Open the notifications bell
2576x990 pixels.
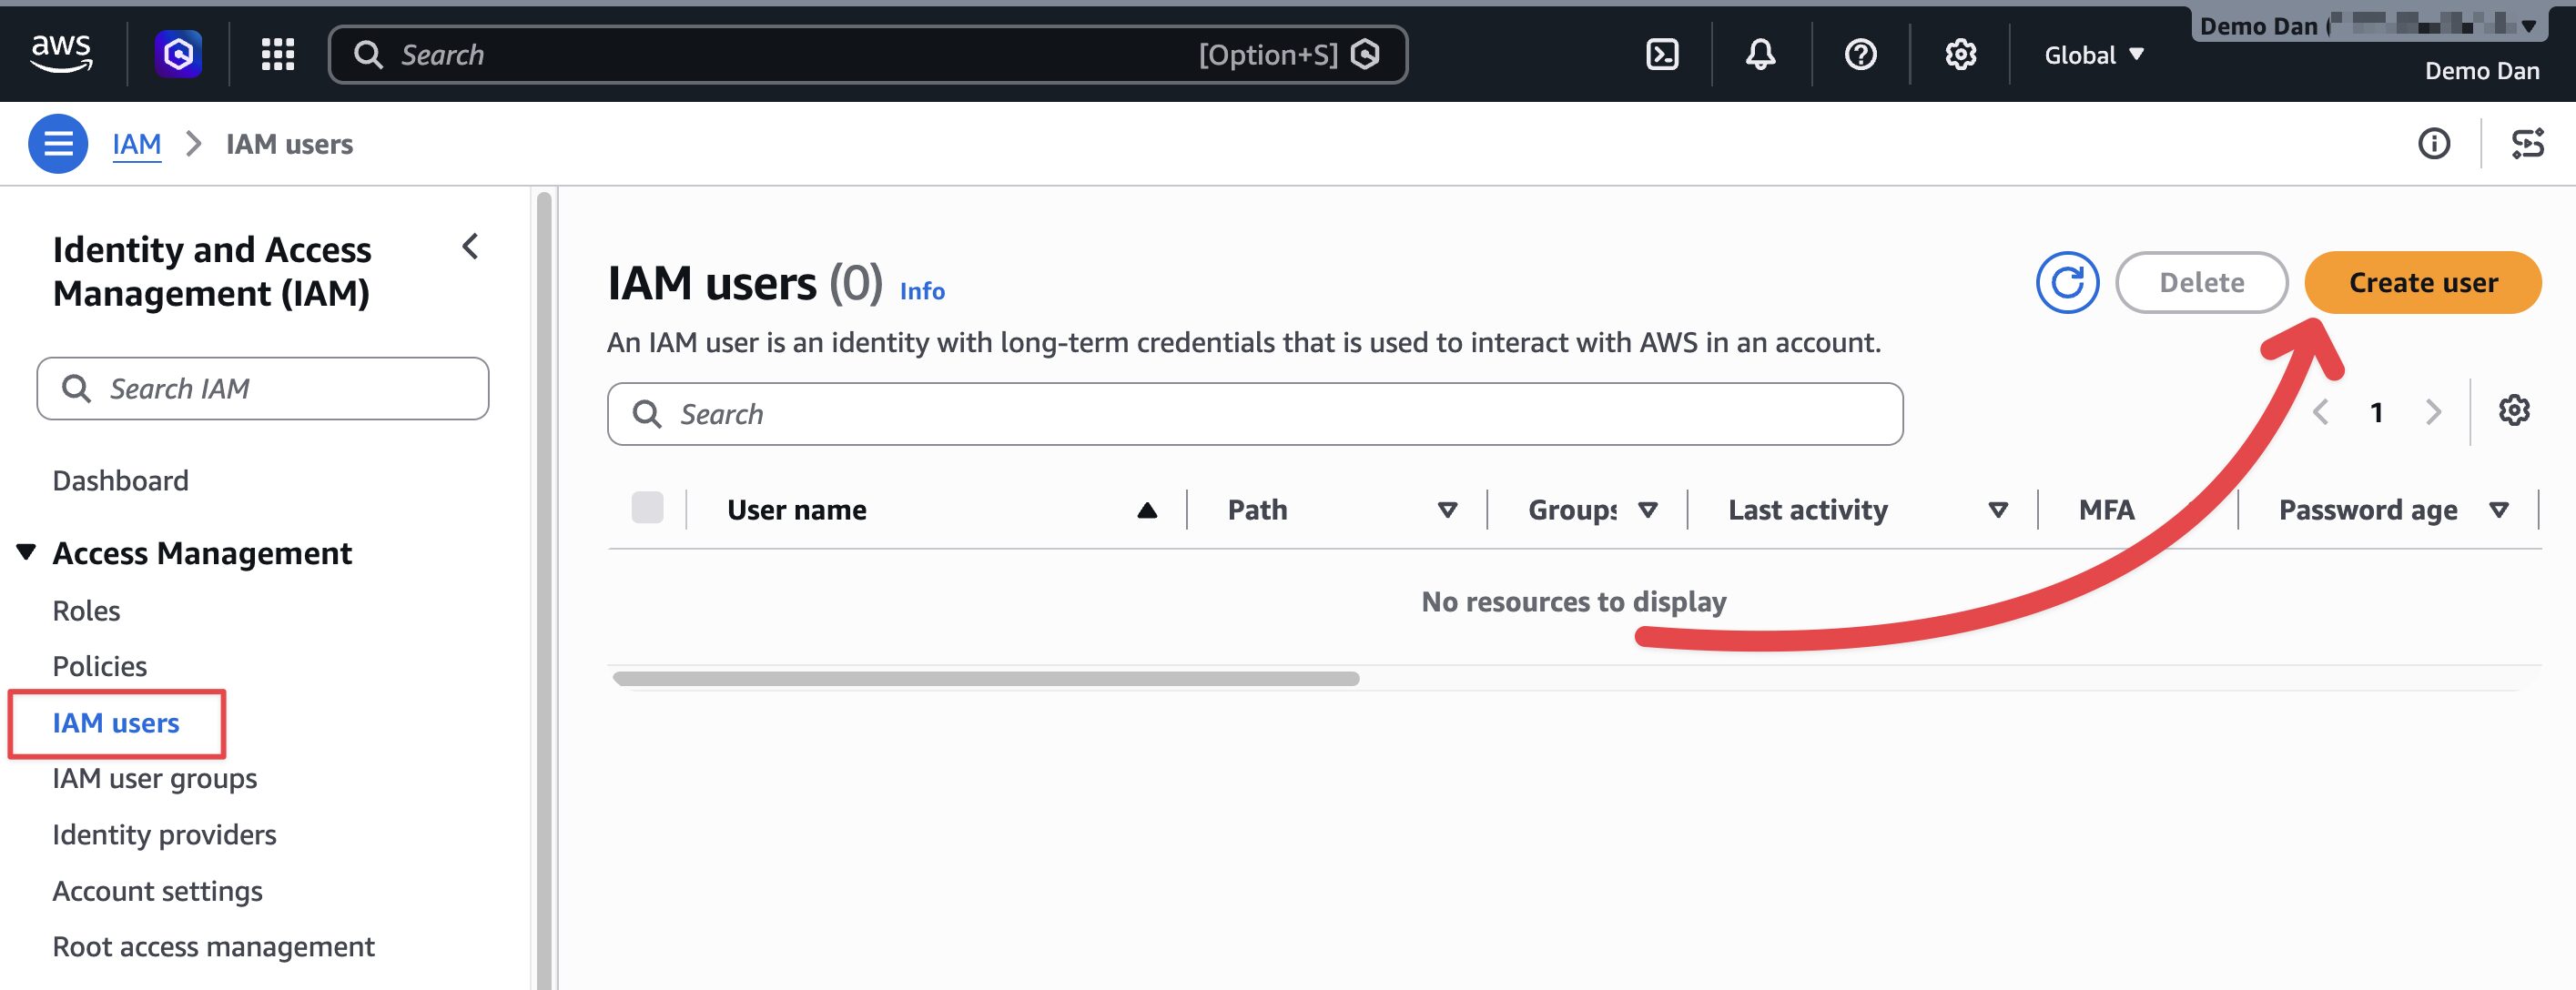[x=1760, y=54]
